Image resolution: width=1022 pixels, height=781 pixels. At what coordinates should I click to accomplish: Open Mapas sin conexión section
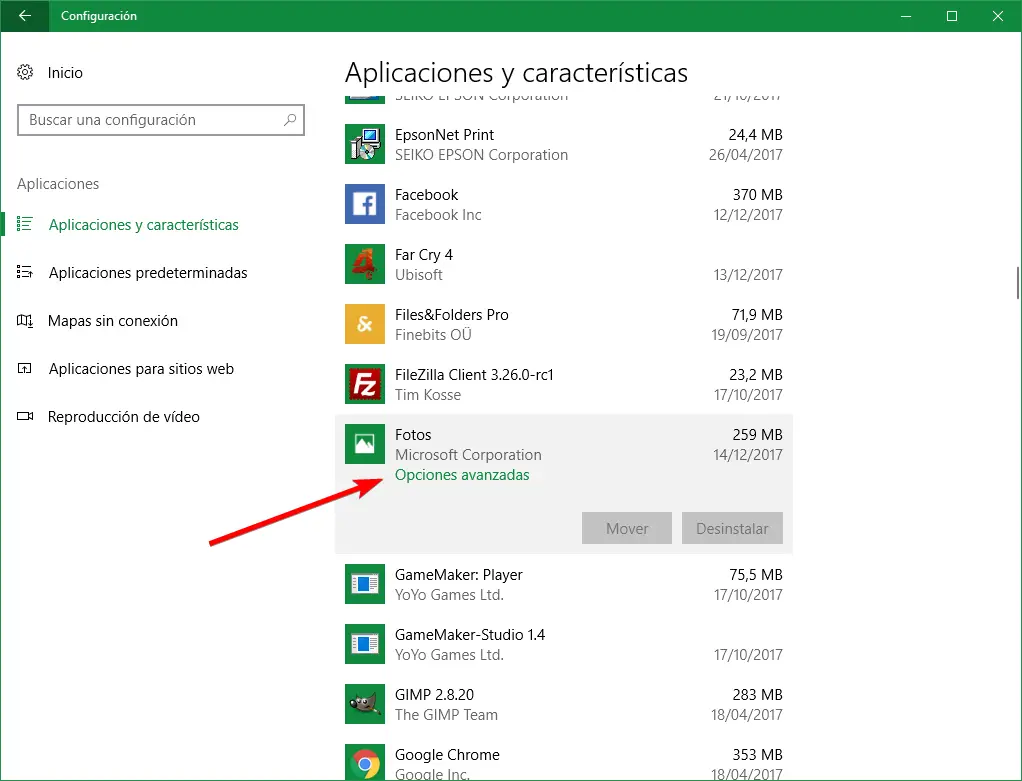[x=113, y=321]
